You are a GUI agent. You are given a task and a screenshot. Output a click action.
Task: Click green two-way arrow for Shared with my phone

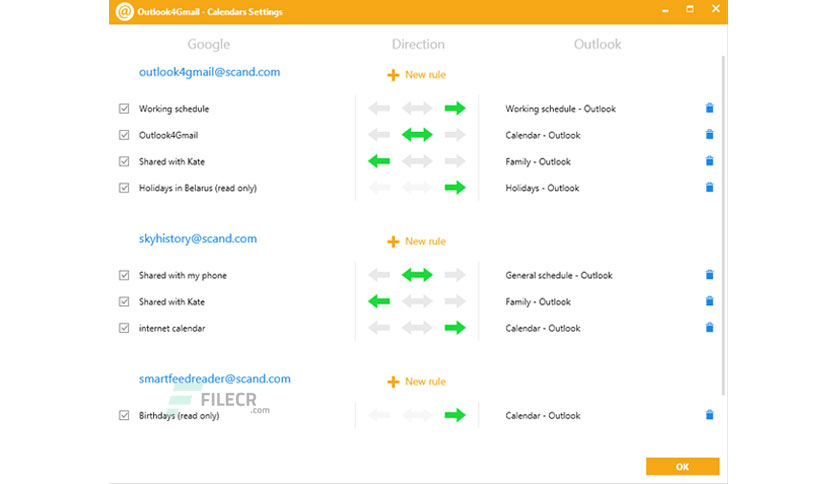[417, 275]
